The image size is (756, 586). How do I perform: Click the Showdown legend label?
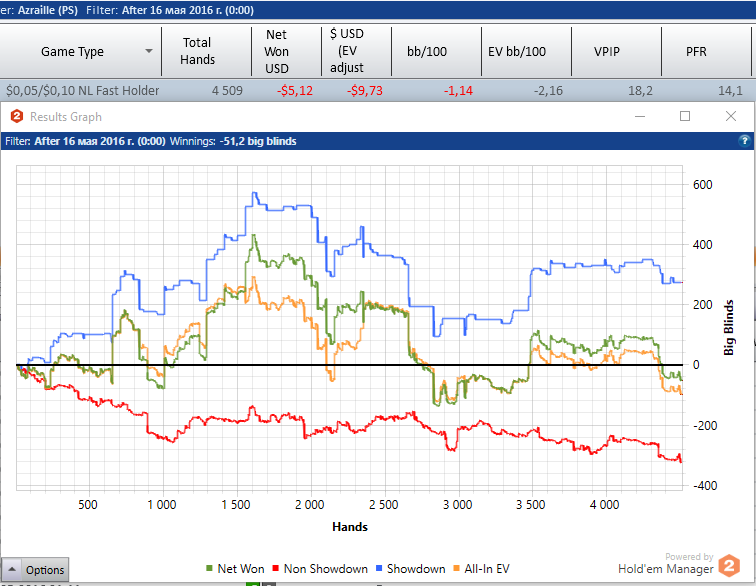tap(416, 569)
